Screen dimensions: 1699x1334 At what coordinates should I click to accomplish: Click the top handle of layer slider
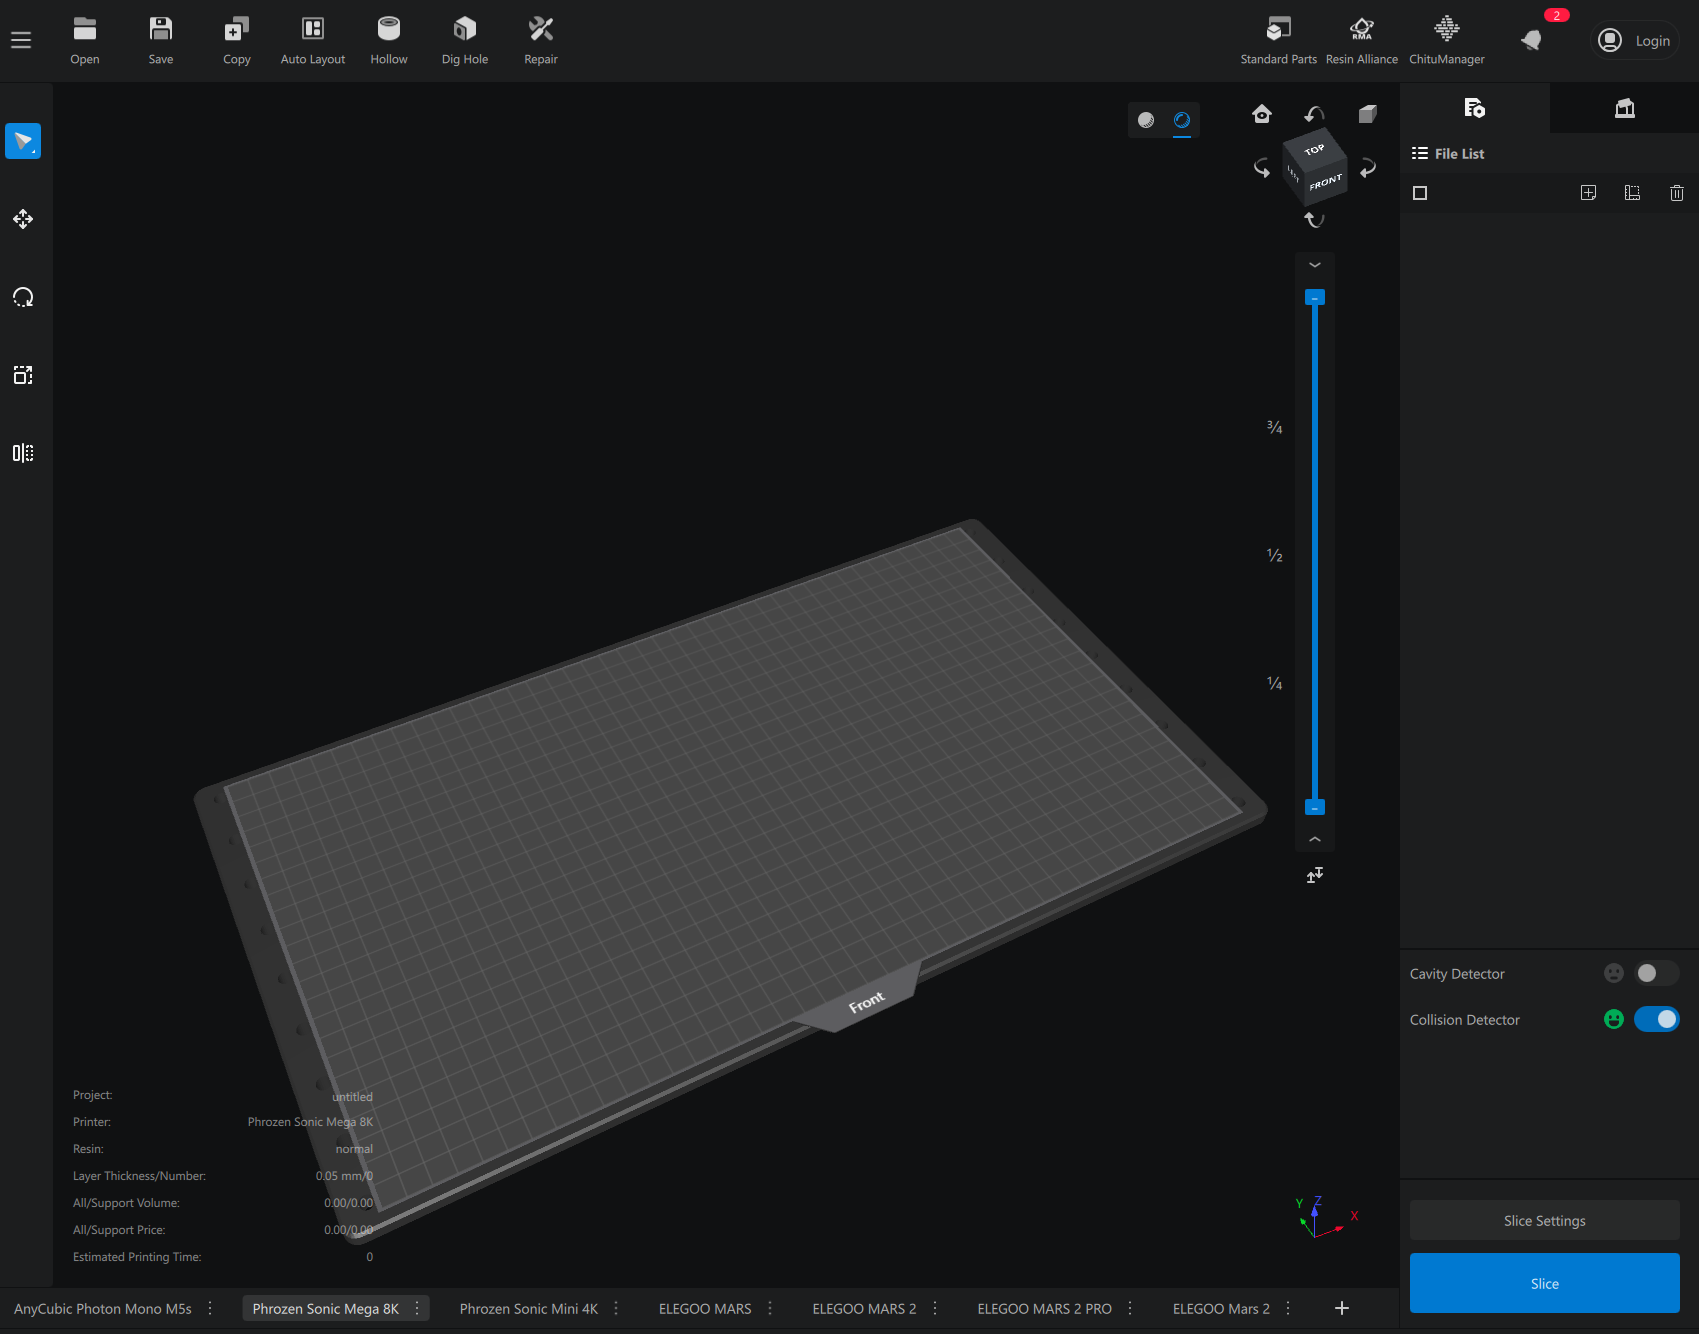coord(1315,298)
